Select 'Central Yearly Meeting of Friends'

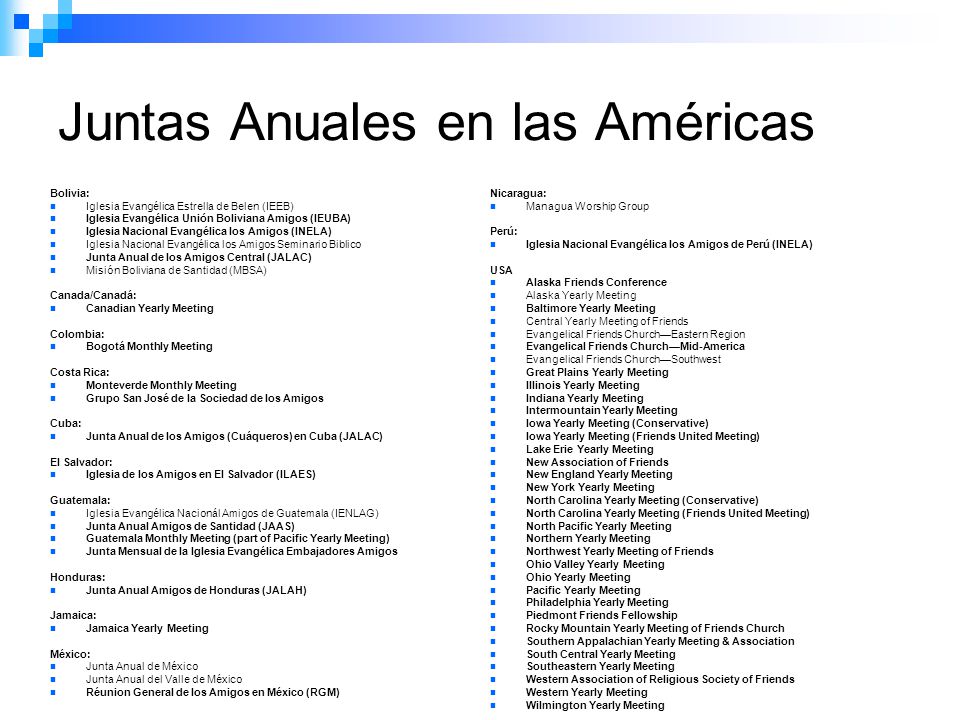[607, 321]
